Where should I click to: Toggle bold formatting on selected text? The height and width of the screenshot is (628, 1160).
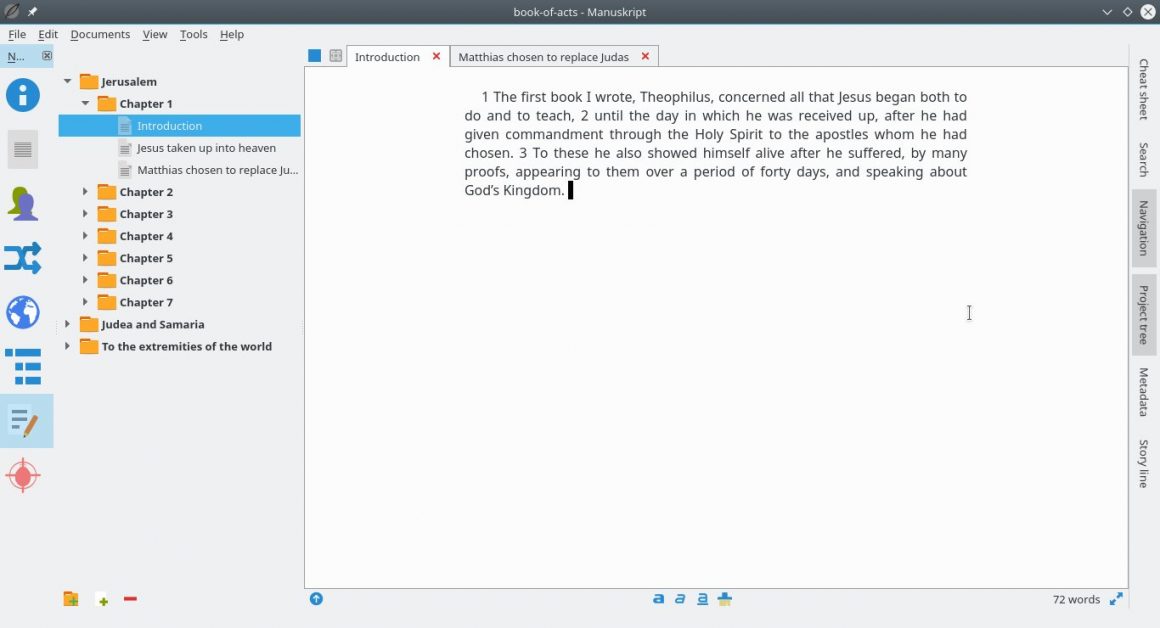point(658,598)
